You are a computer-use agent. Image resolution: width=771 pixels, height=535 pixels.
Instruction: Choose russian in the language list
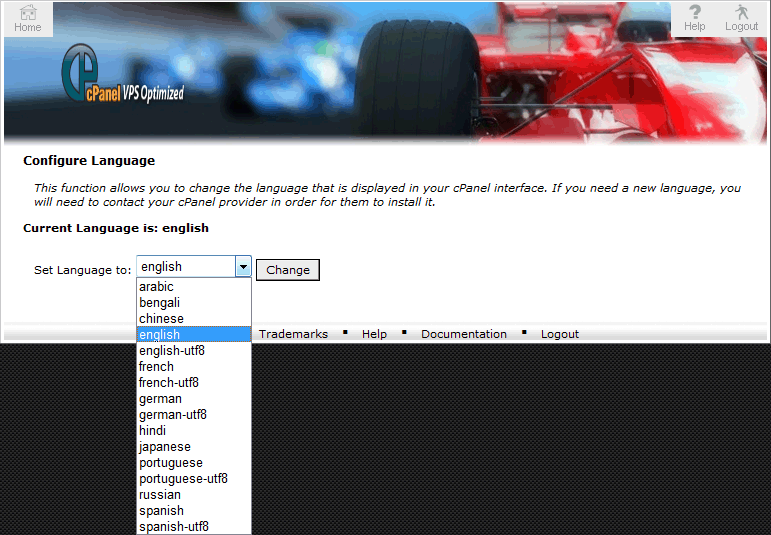pos(194,495)
